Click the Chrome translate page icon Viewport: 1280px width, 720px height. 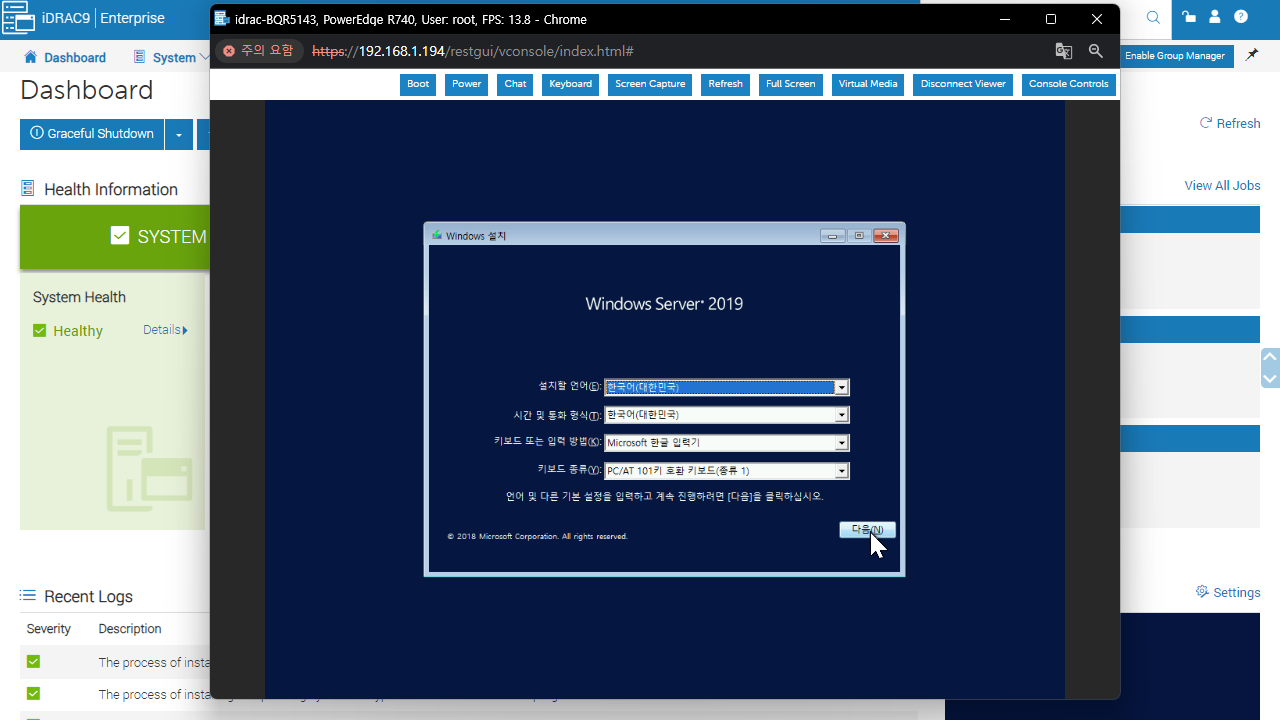[1063, 51]
